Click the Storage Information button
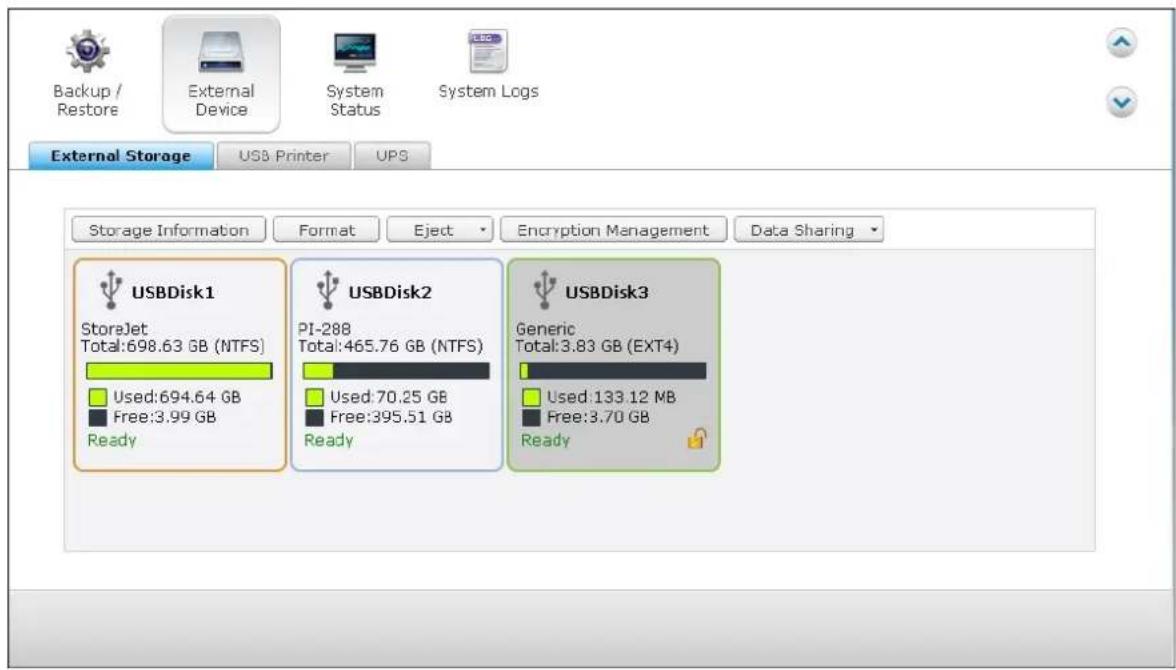Image resolution: width=1176 pixels, height=670 pixels. click(x=169, y=230)
